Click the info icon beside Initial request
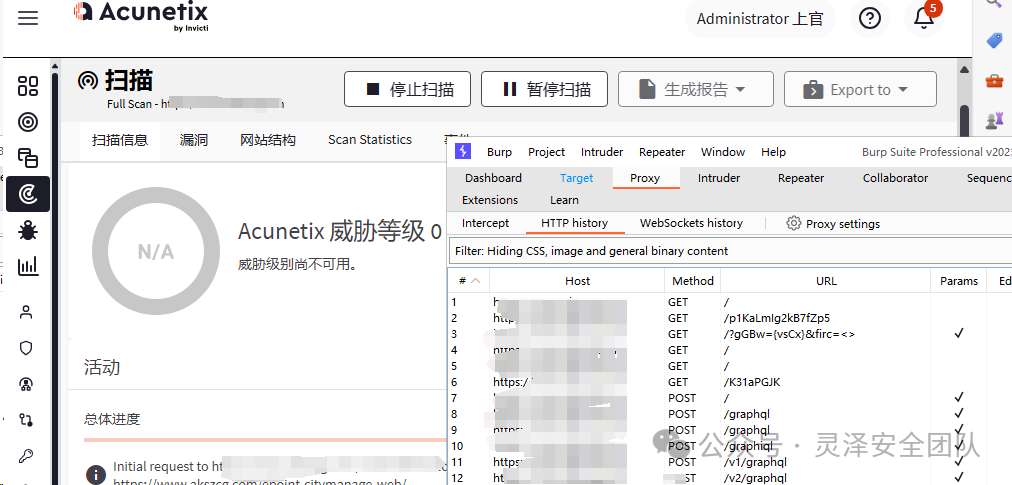This screenshot has height=485, width=1012. pos(96,474)
